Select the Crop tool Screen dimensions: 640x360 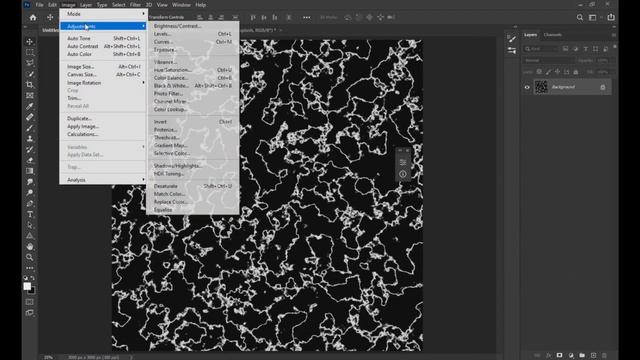[x=30, y=84]
